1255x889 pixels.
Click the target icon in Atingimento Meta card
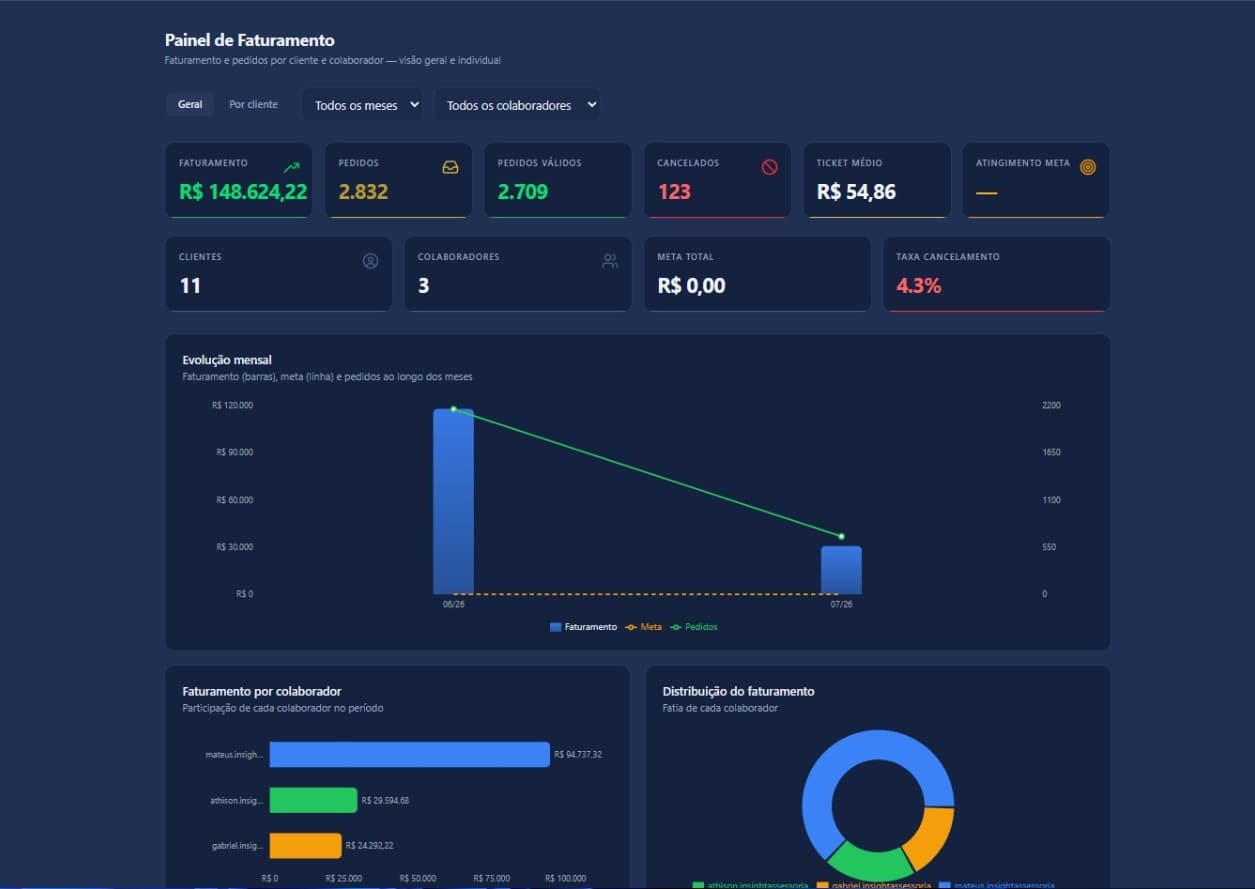1088,167
